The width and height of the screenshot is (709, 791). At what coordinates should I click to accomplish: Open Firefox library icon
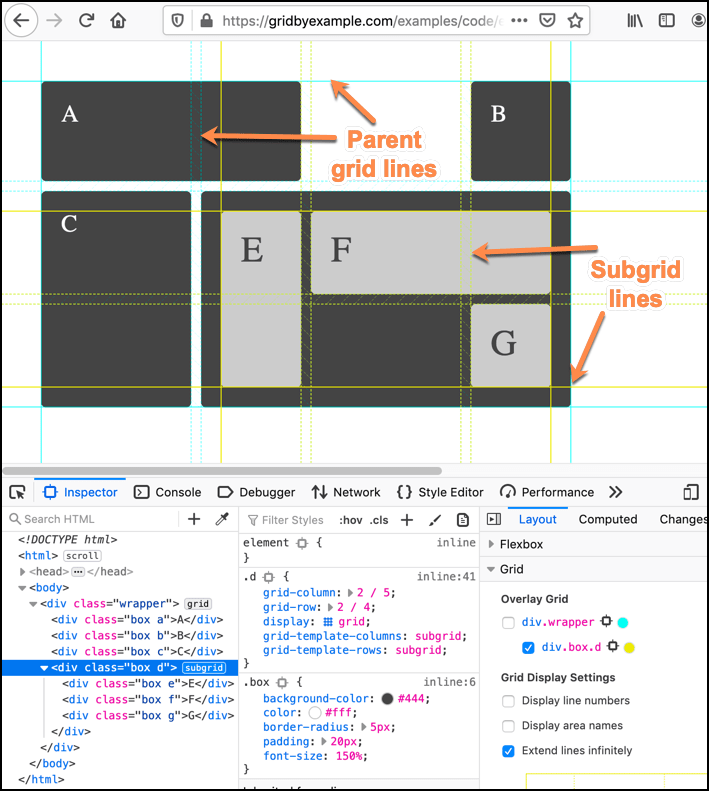(635, 20)
